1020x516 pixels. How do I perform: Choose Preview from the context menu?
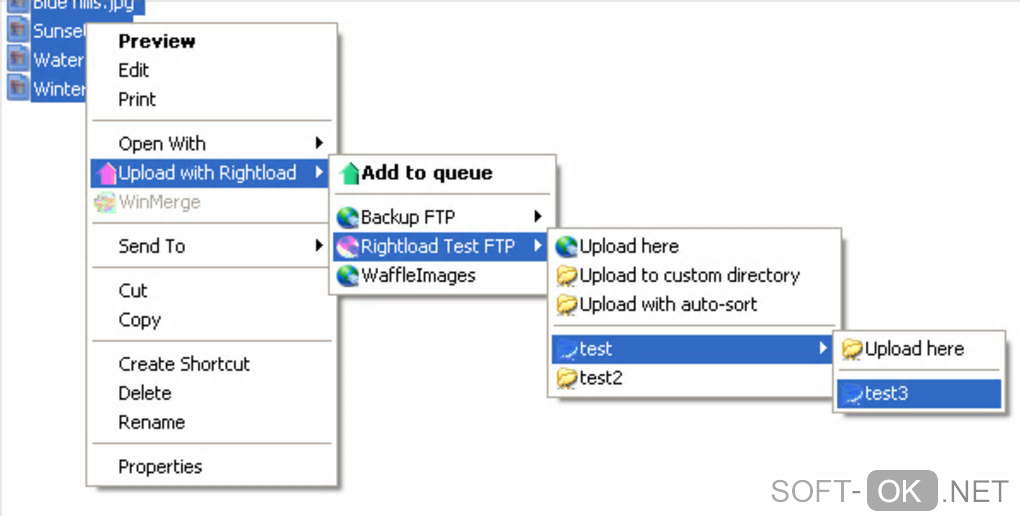157,41
